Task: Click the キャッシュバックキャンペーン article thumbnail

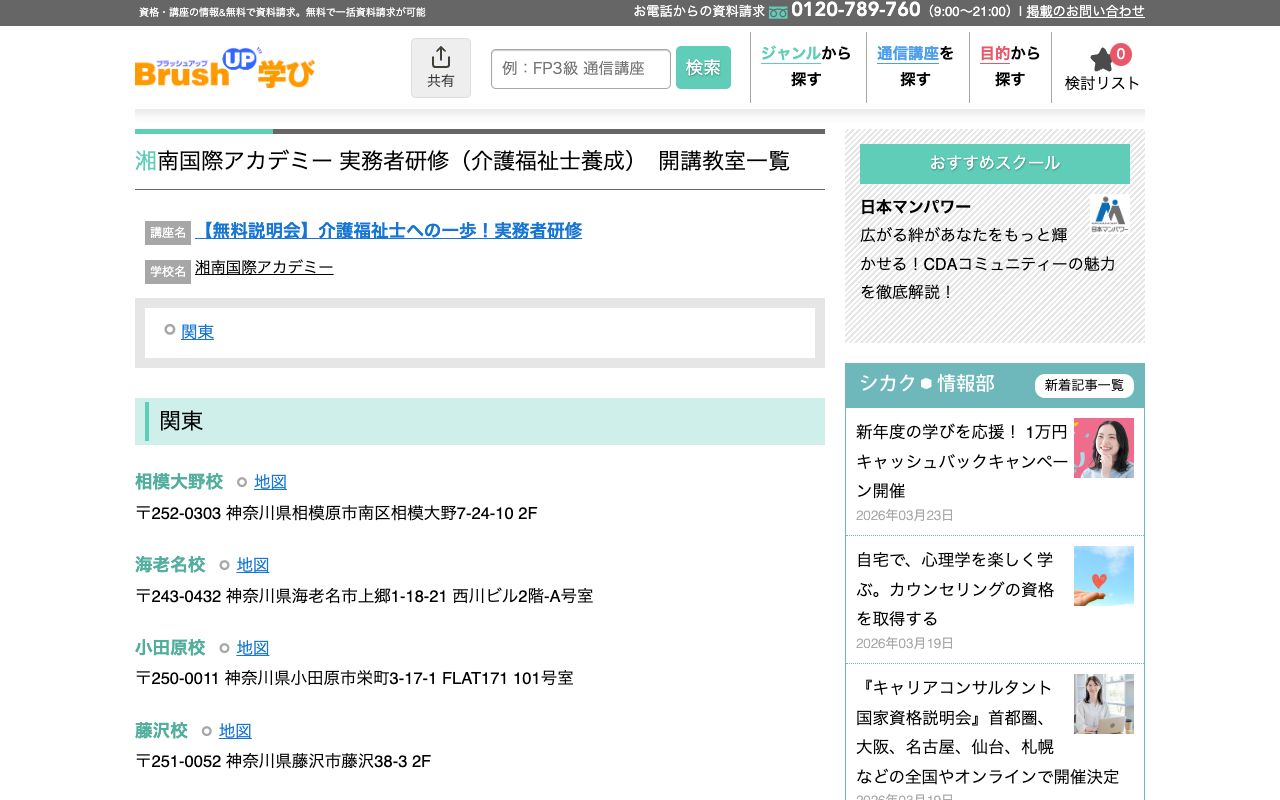Action: (1104, 448)
